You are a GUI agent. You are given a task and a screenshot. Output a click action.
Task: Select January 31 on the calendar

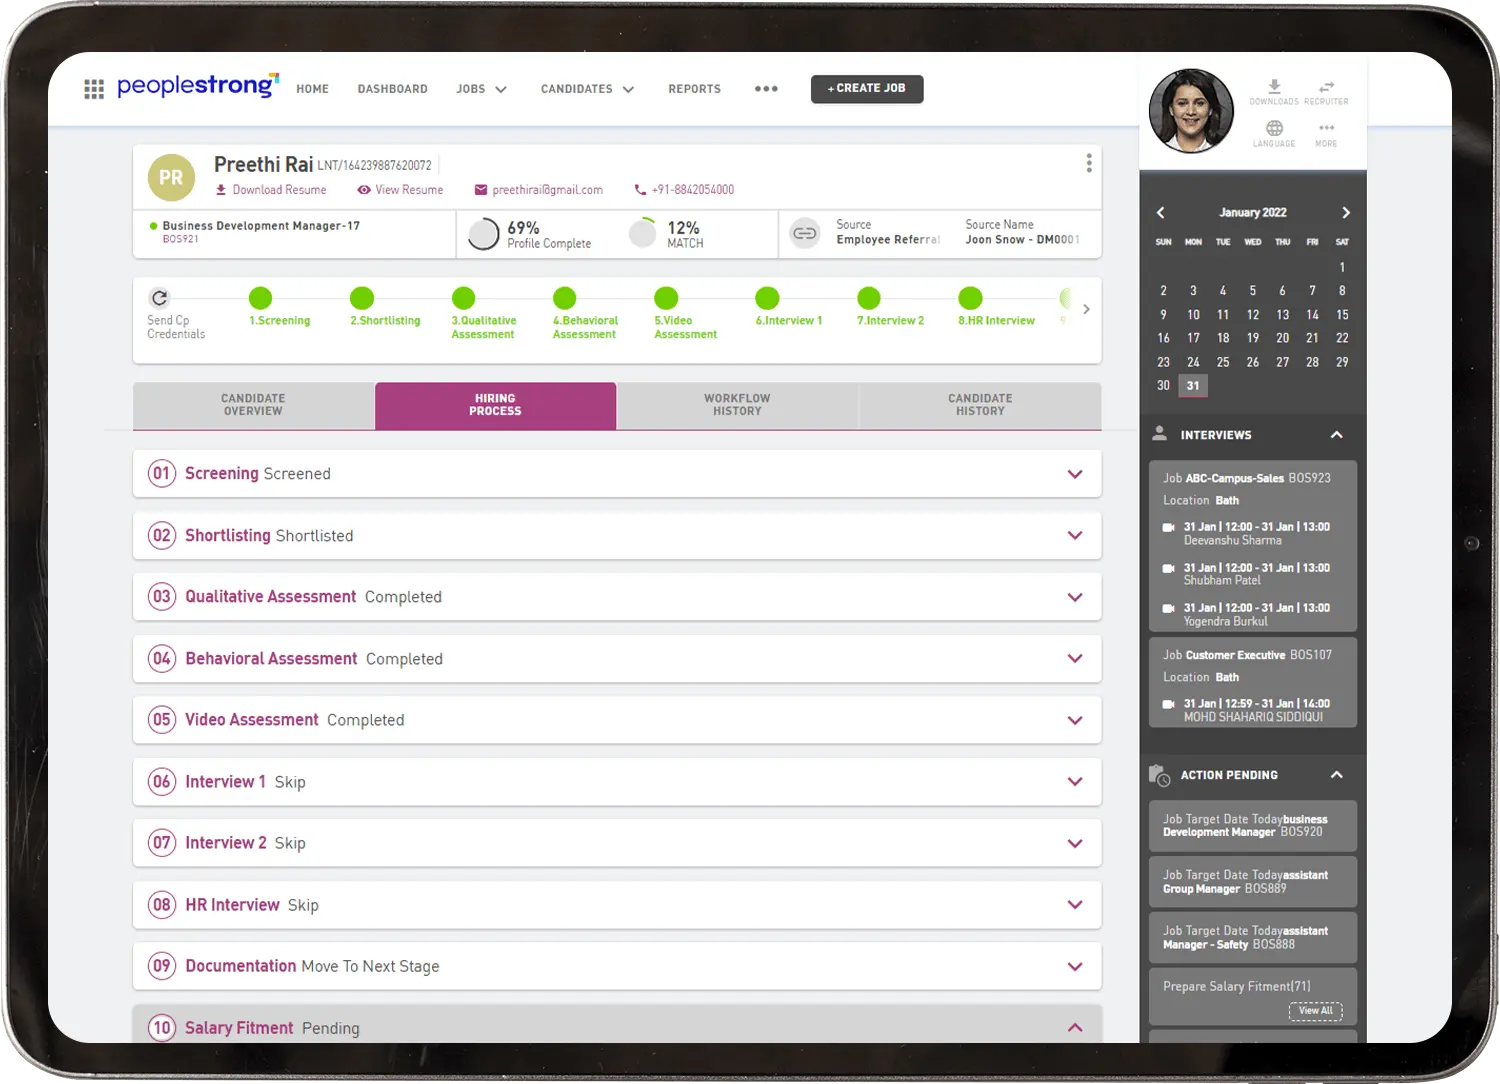pyautogui.click(x=1193, y=386)
